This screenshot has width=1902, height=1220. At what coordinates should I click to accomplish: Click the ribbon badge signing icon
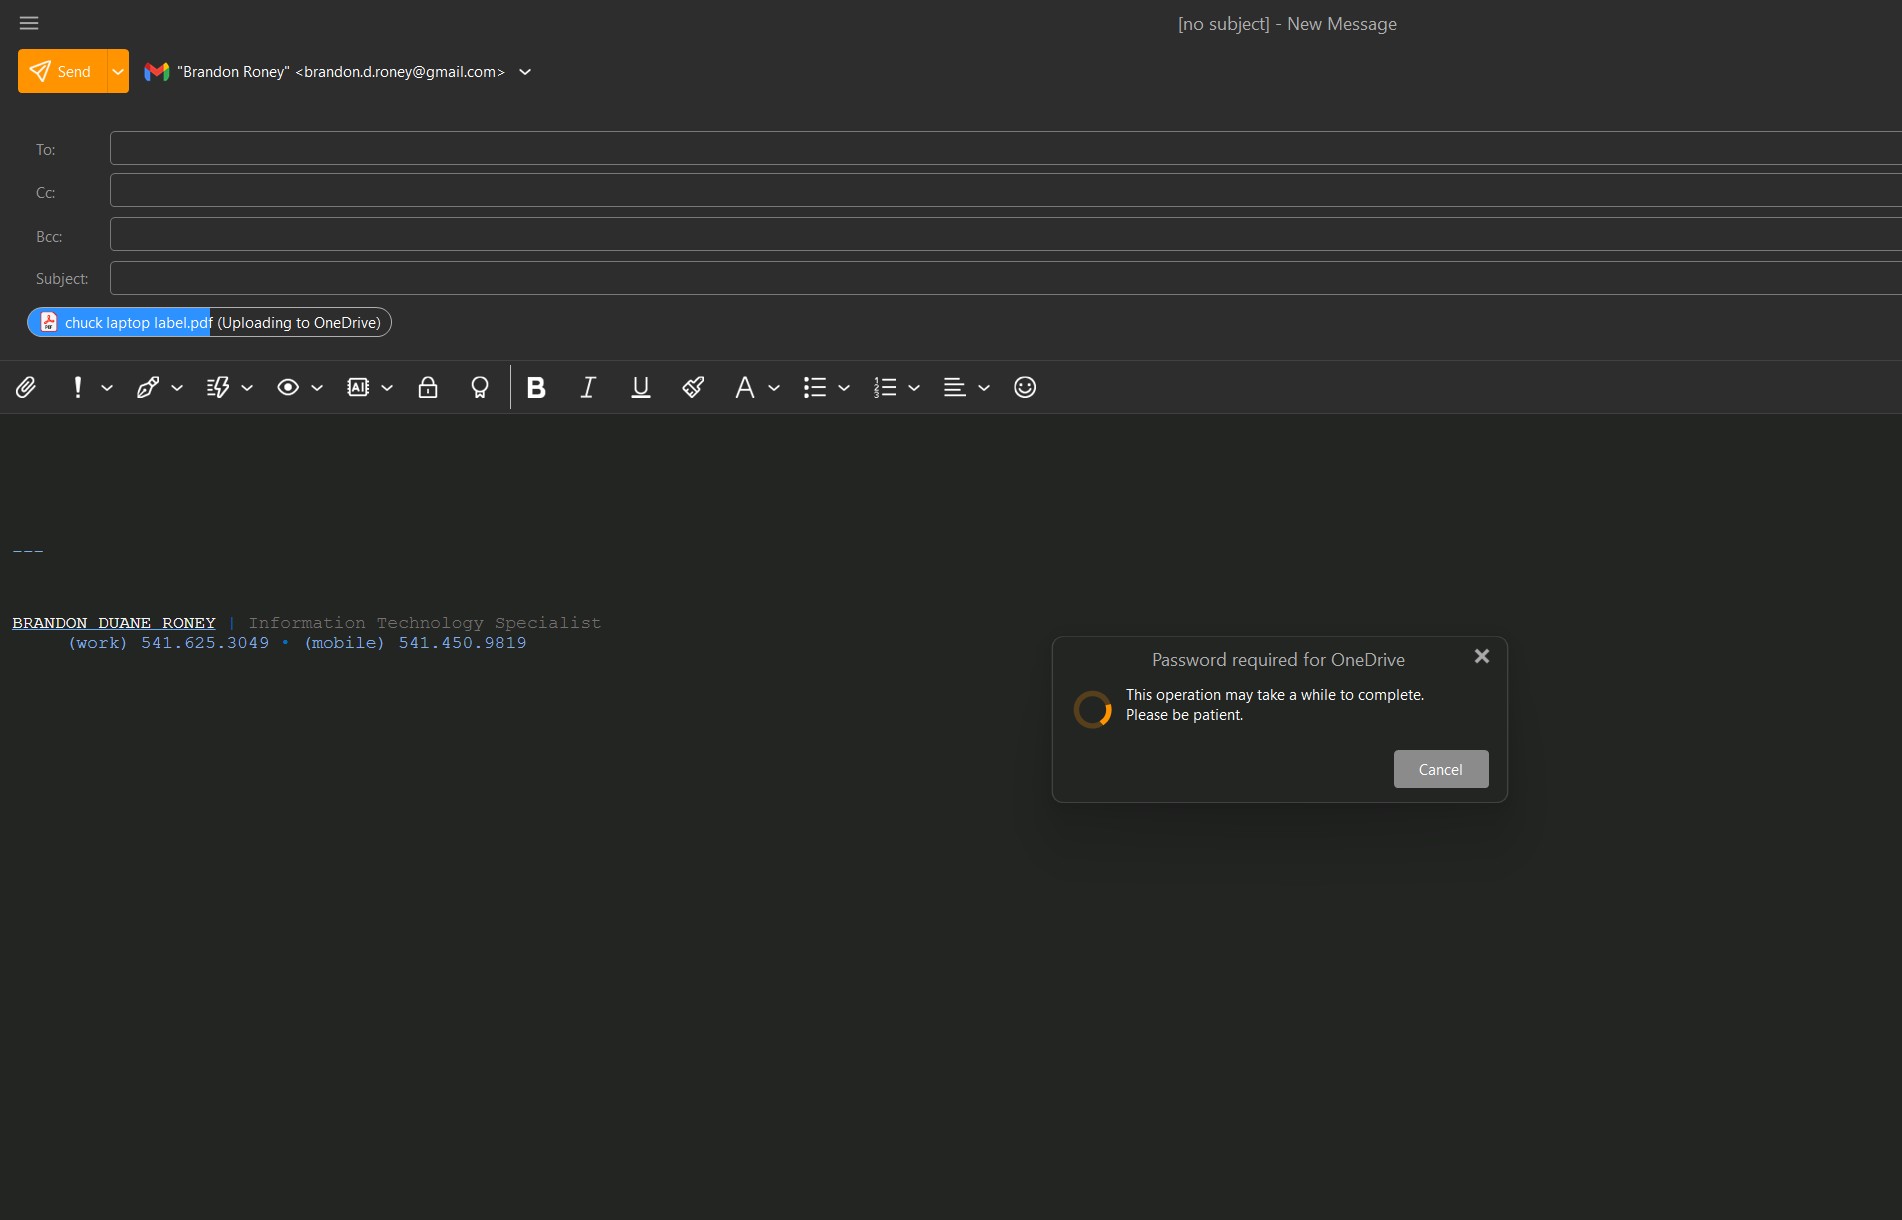(x=480, y=388)
